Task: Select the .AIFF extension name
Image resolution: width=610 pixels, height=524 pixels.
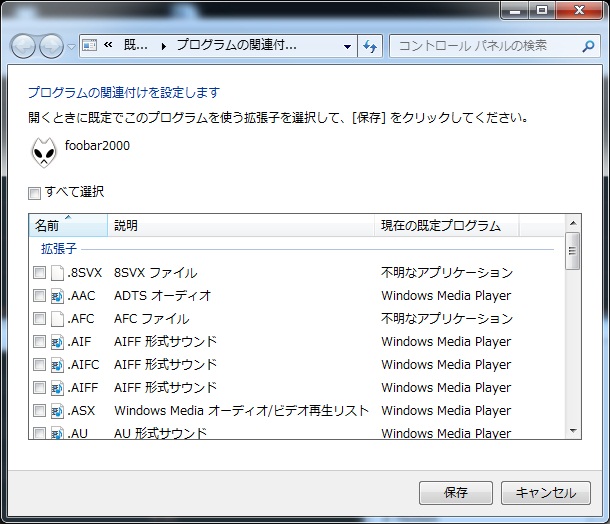Action: (x=82, y=387)
